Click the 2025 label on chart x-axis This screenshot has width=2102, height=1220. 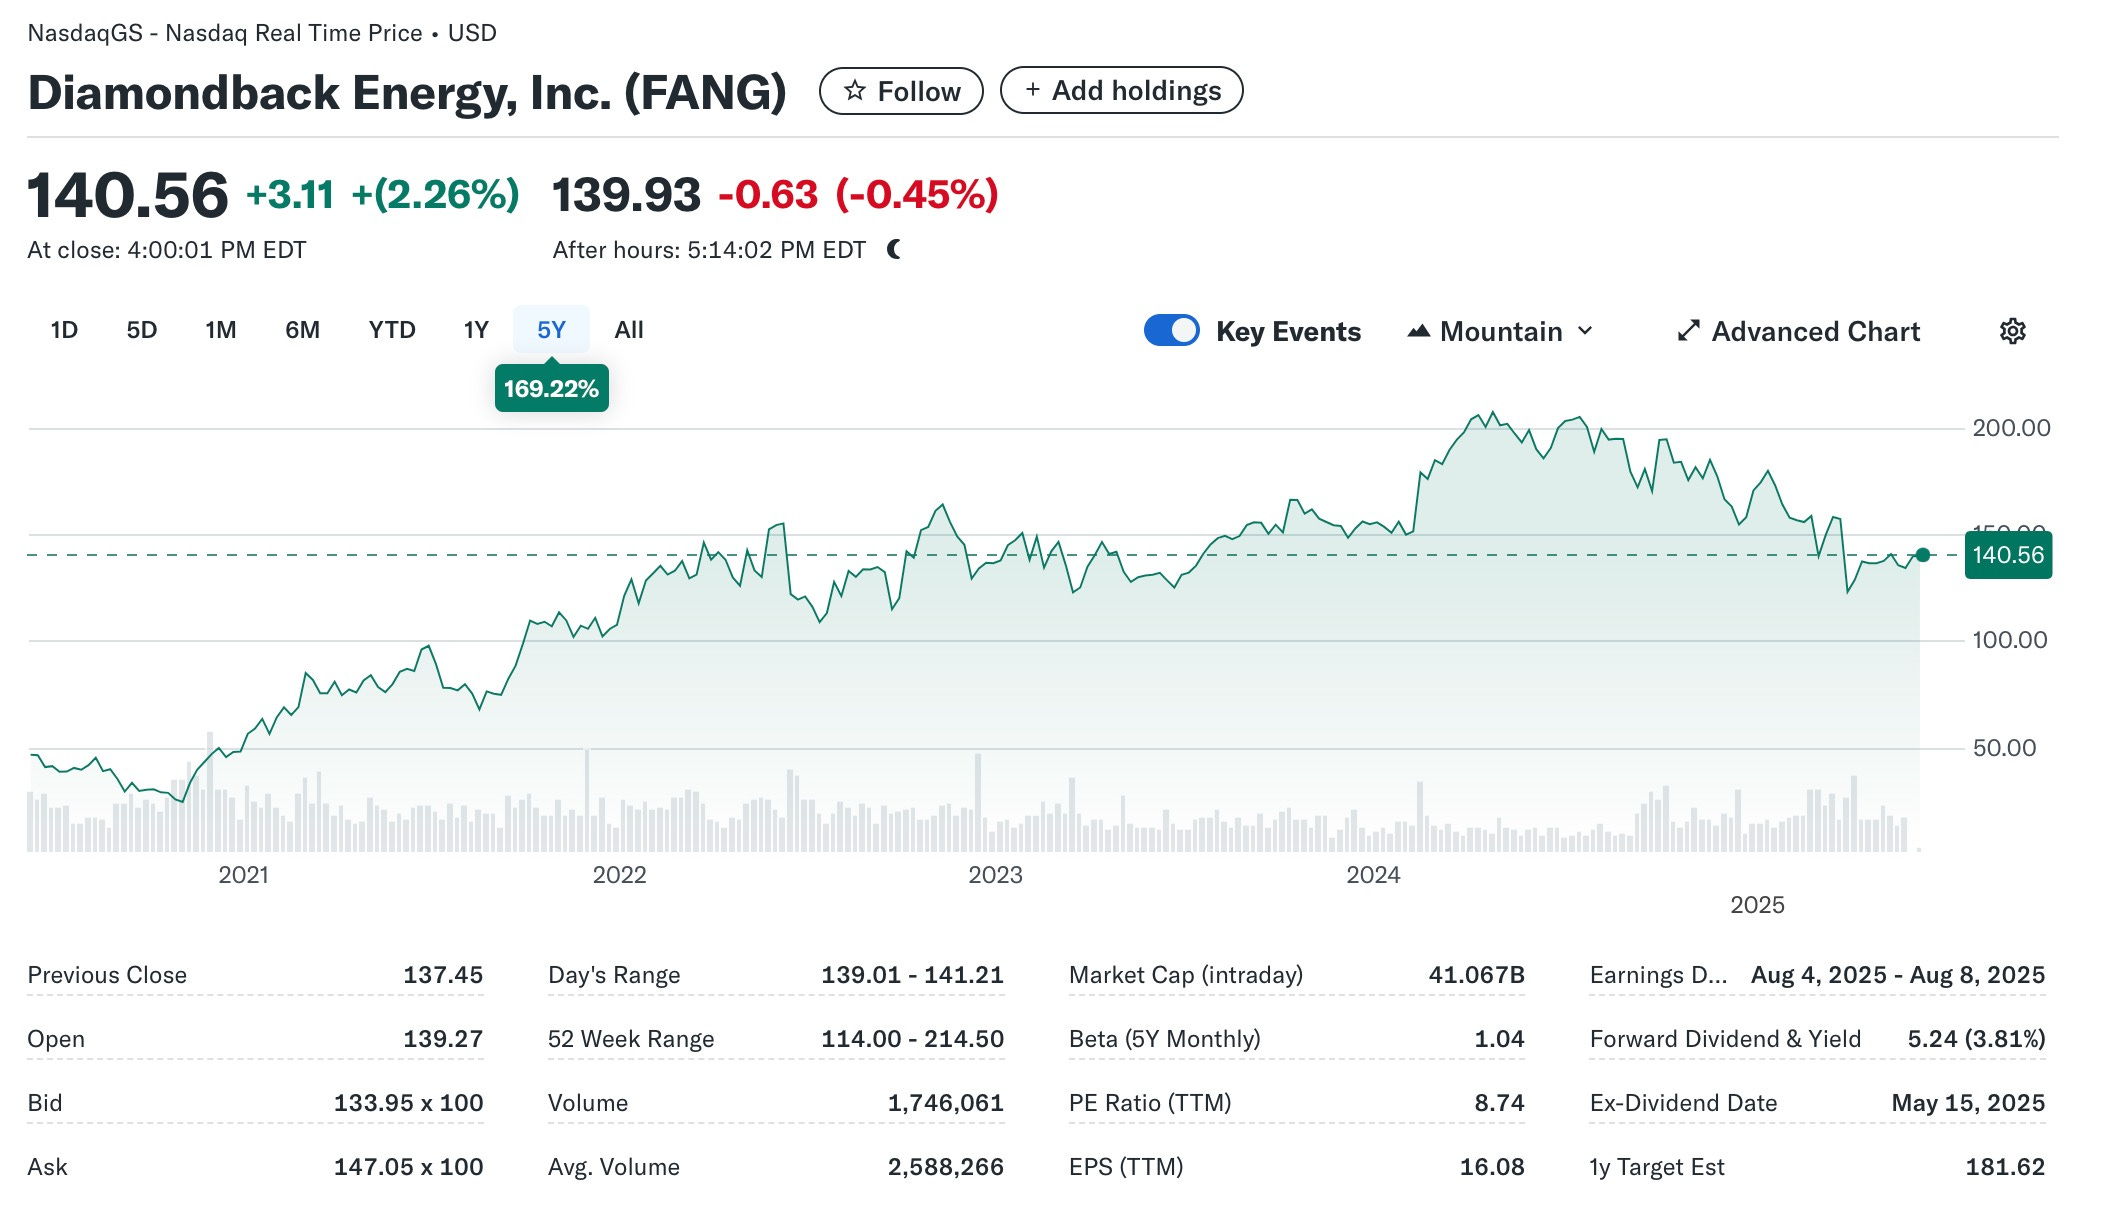click(x=1757, y=905)
